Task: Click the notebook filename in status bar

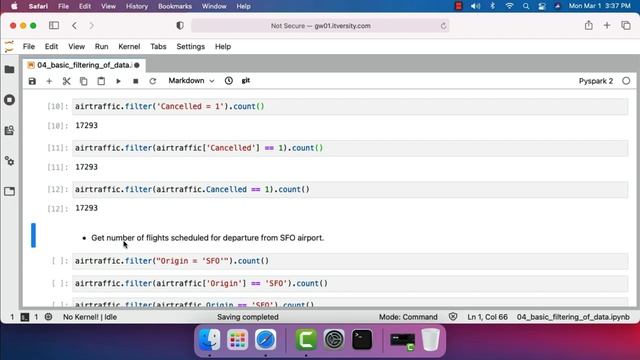Action: [x=573, y=317]
